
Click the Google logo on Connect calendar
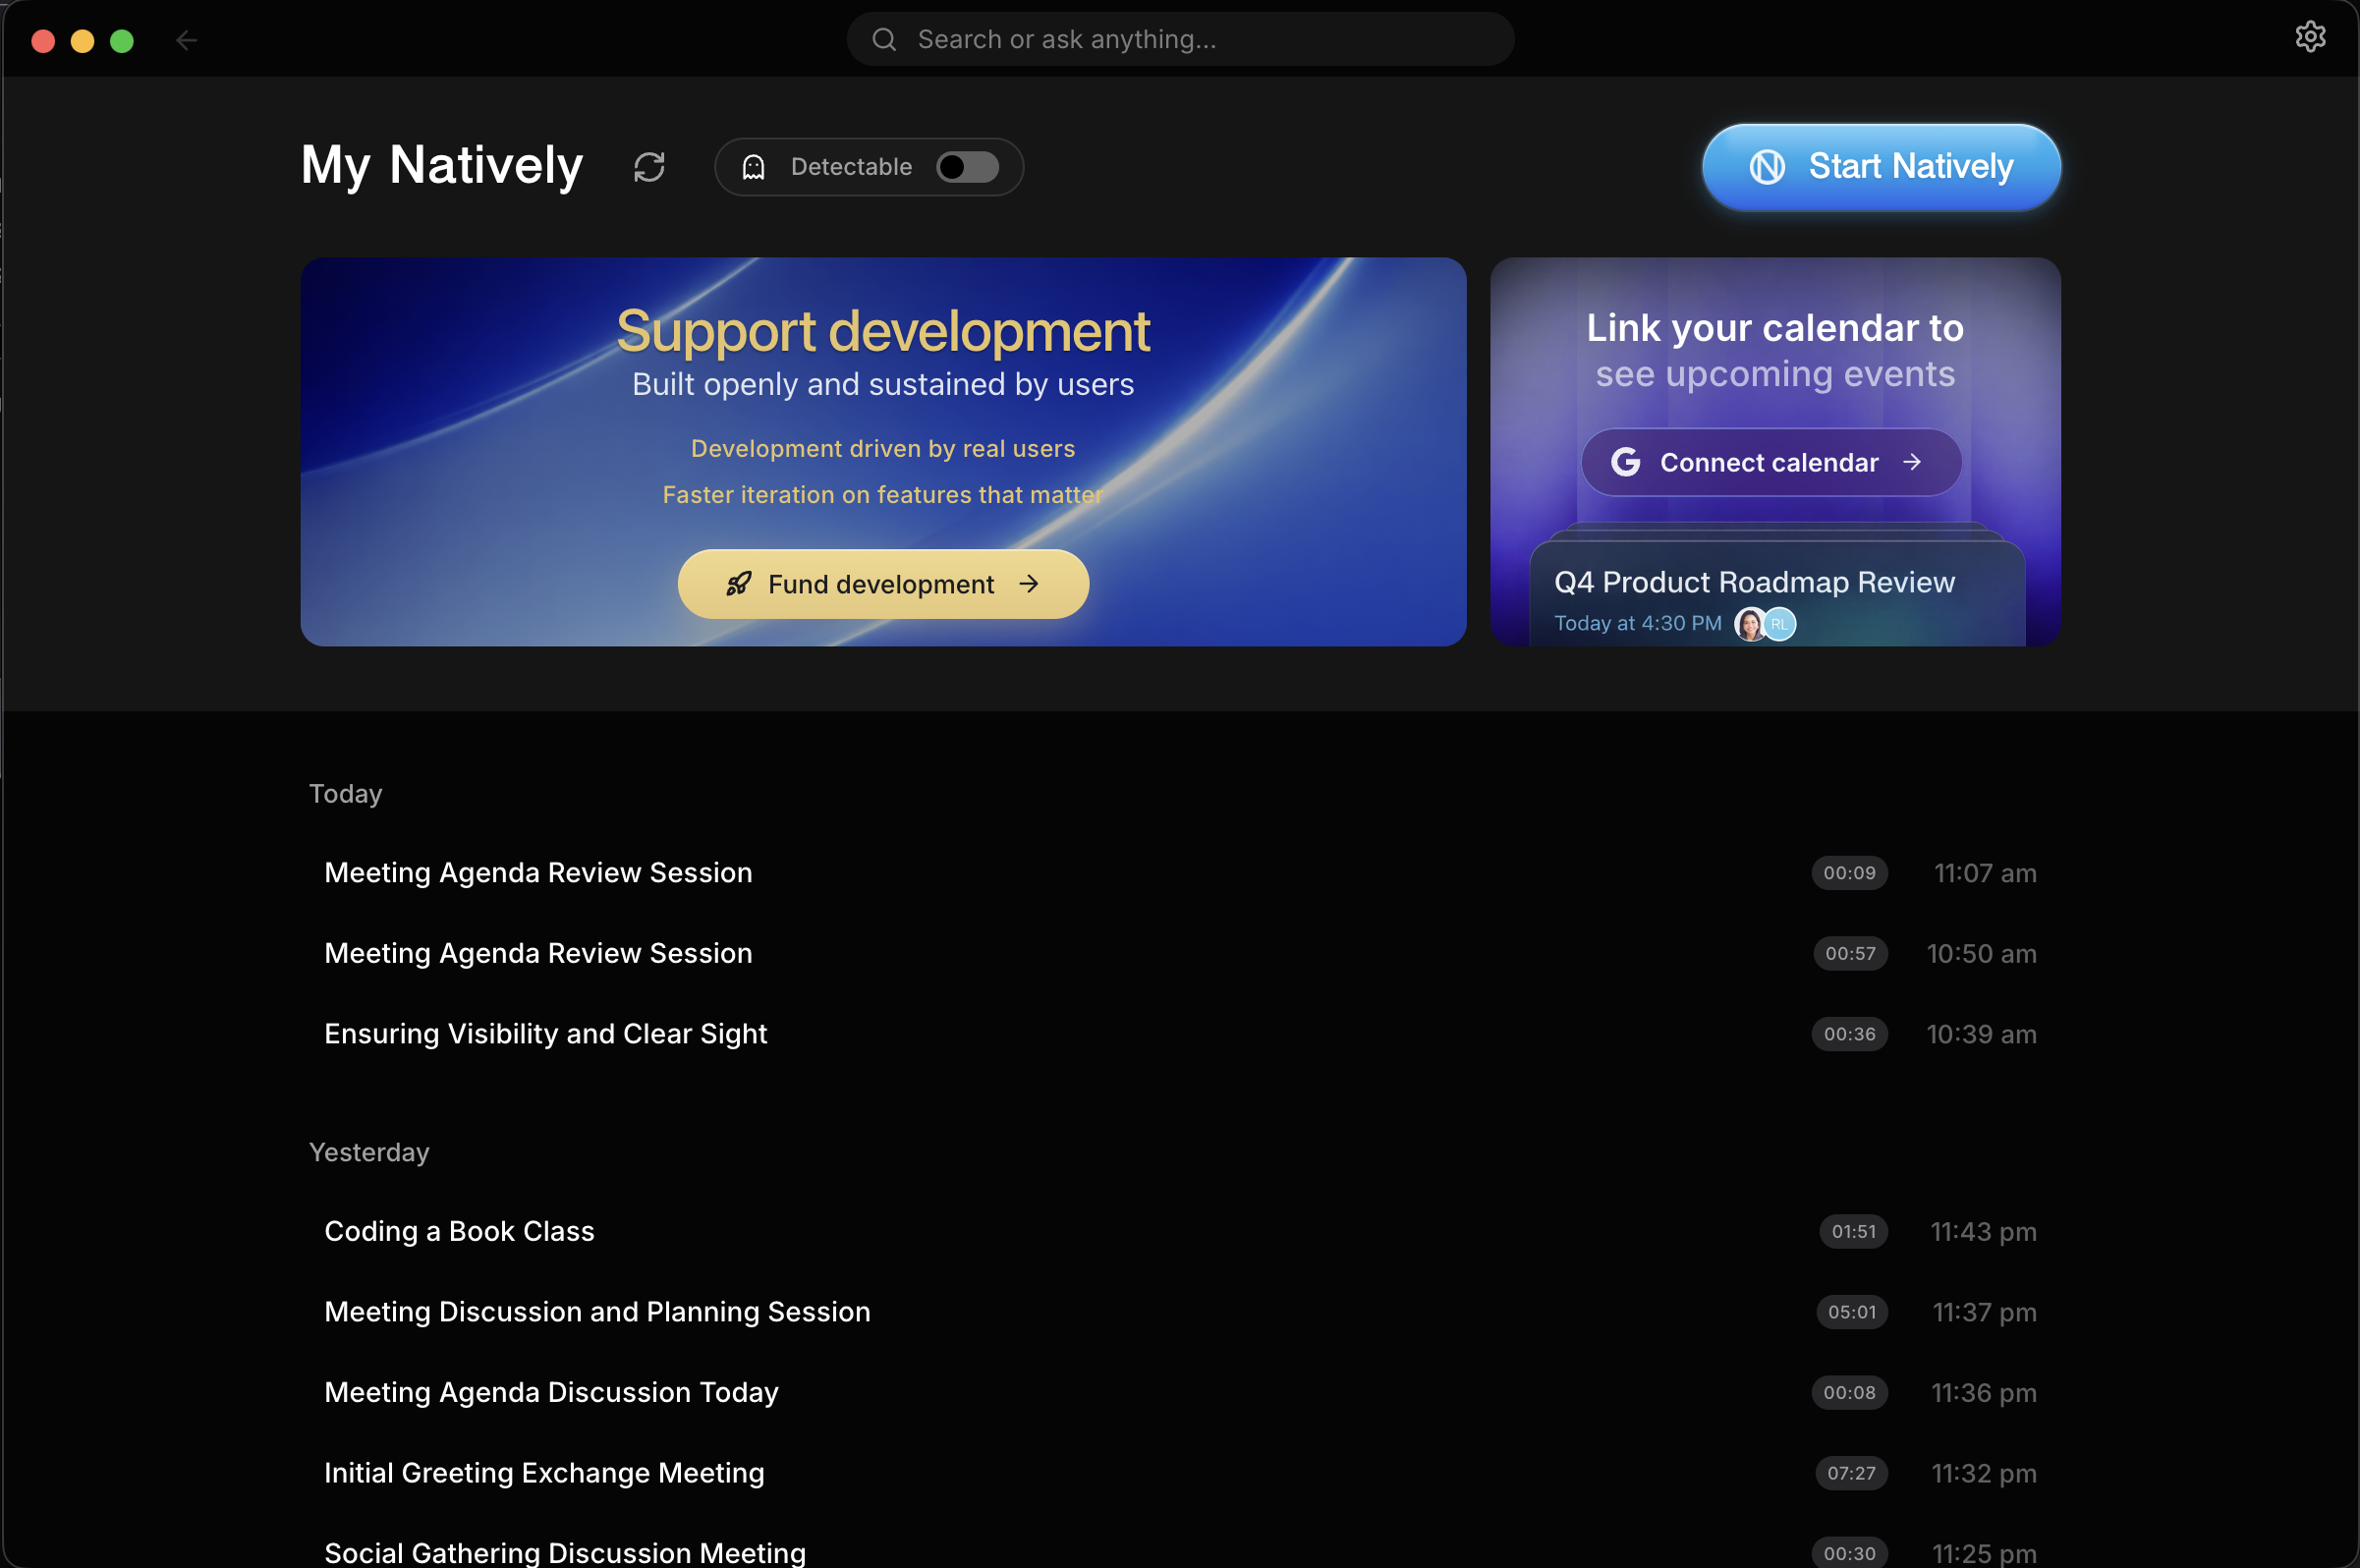click(x=1625, y=462)
